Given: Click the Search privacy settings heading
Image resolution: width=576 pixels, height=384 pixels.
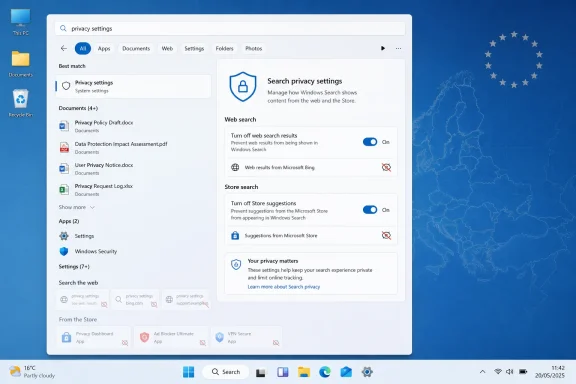Looking at the screenshot, I should click(305, 81).
